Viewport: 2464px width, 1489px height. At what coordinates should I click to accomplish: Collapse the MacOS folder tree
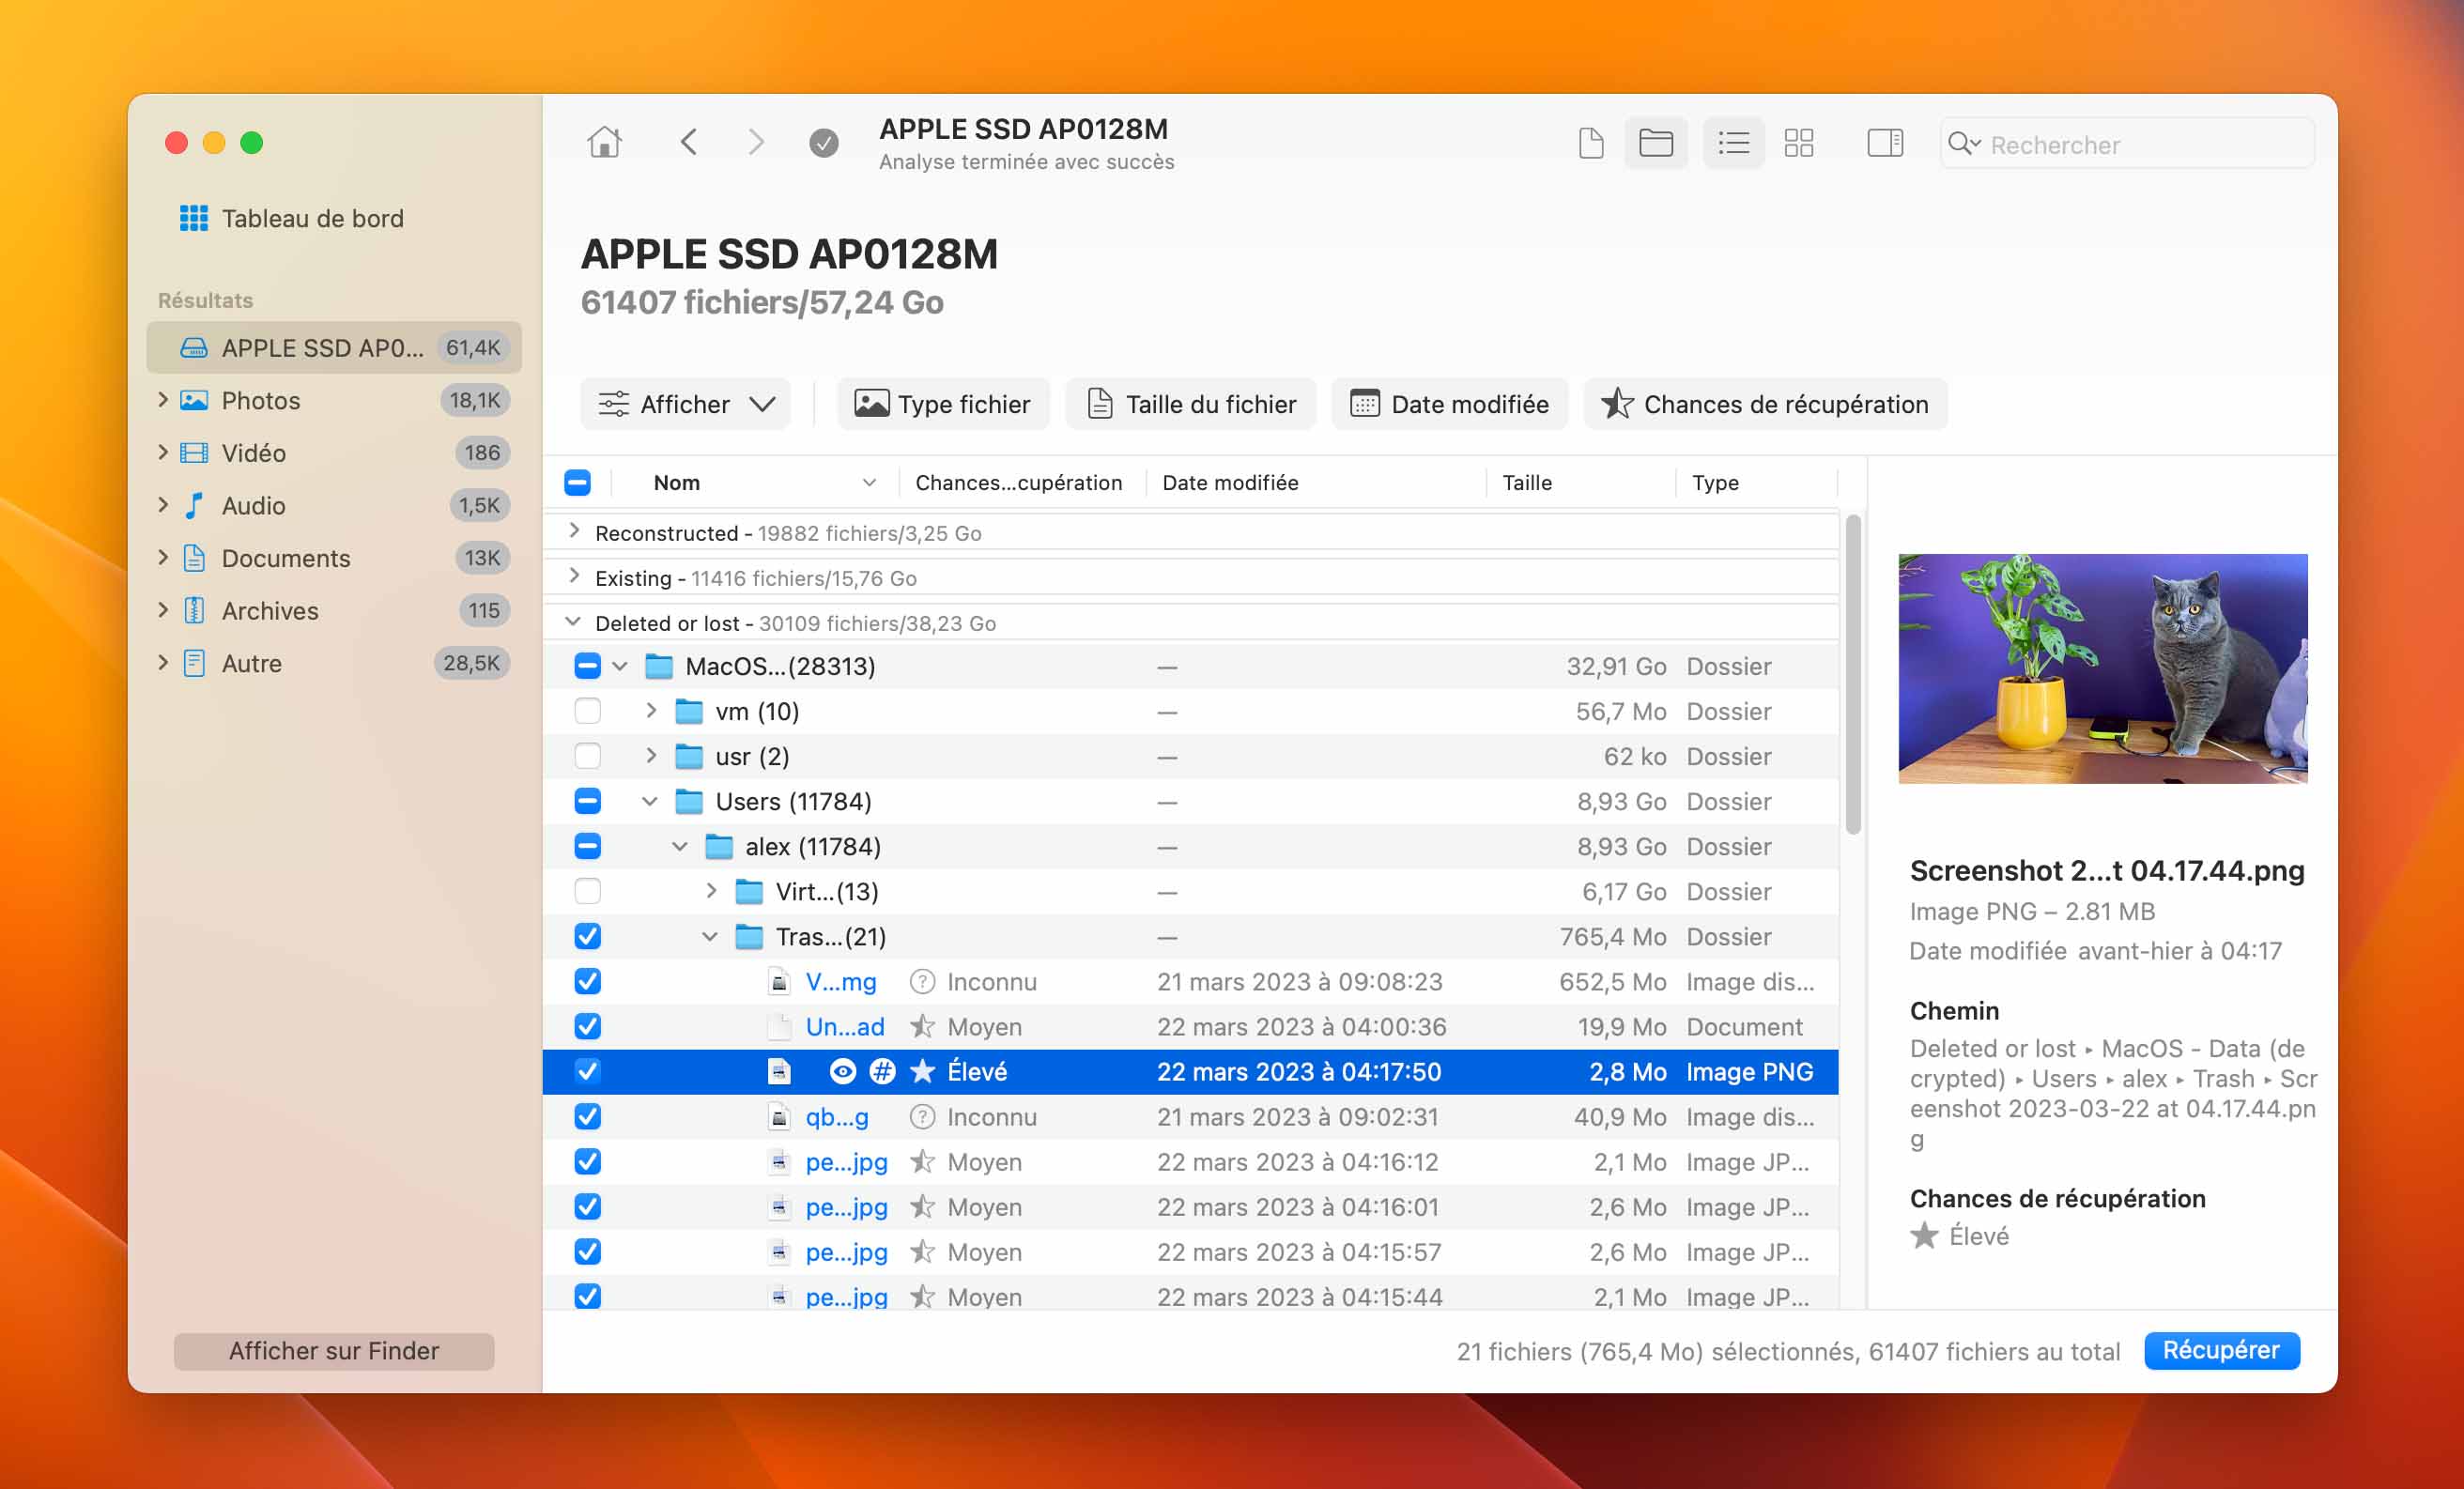click(x=620, y=666)
